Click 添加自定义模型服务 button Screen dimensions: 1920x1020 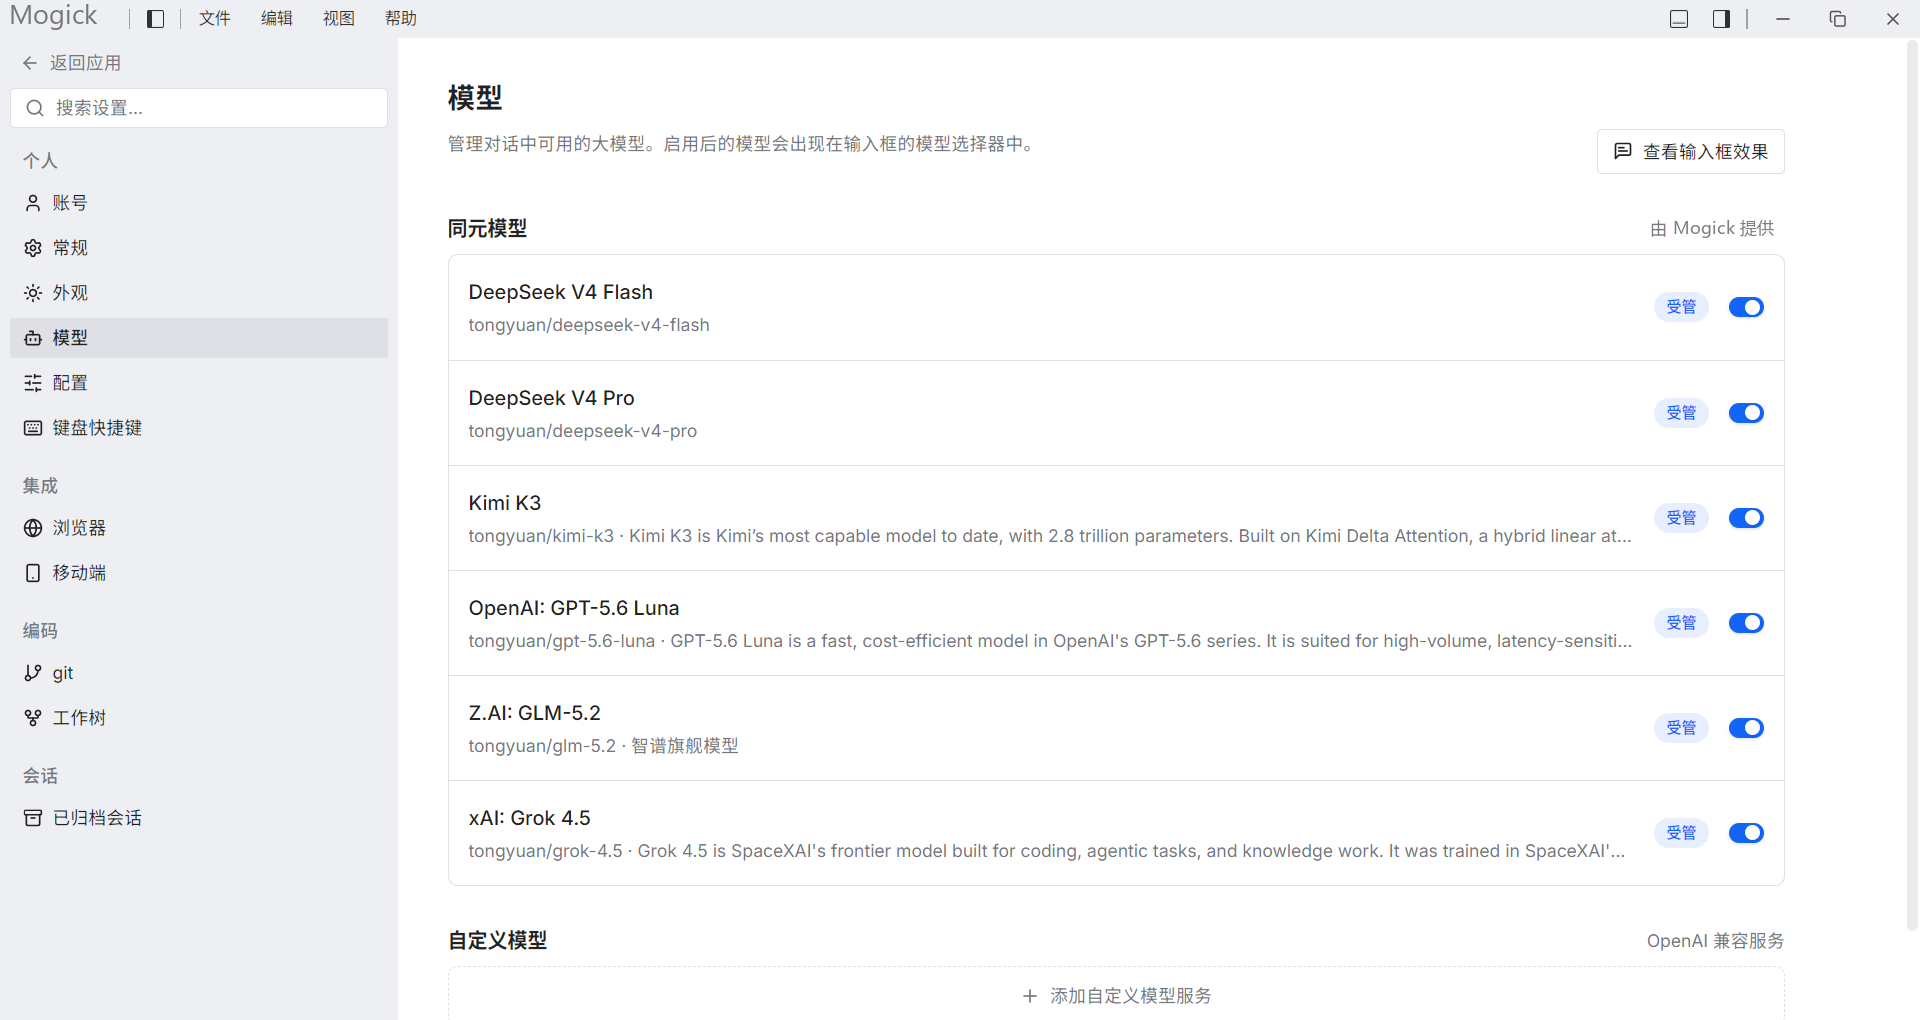tap(1116, 996)
